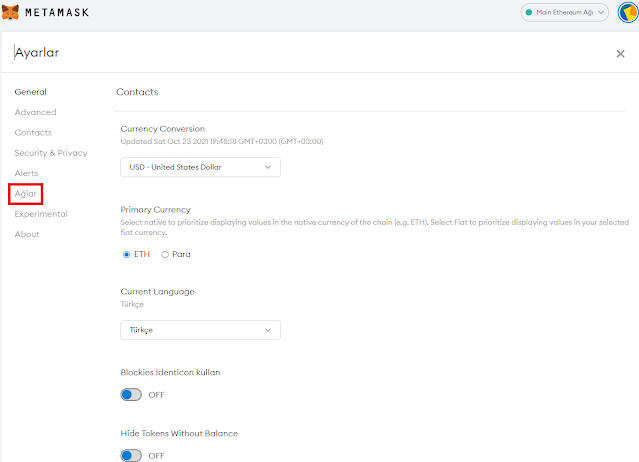Go to the Contacts settings tab

point(33,132)
